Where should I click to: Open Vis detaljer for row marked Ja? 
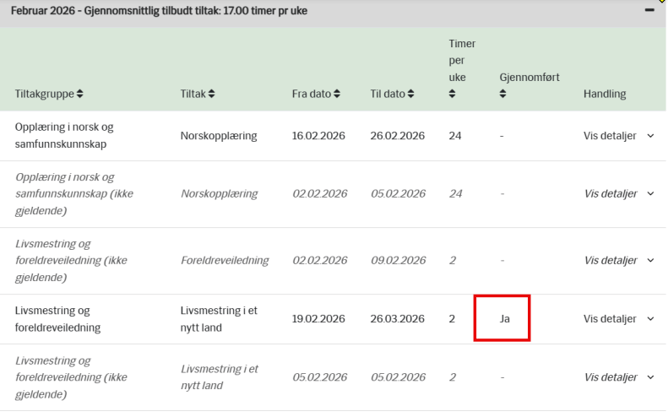(610, 319)
